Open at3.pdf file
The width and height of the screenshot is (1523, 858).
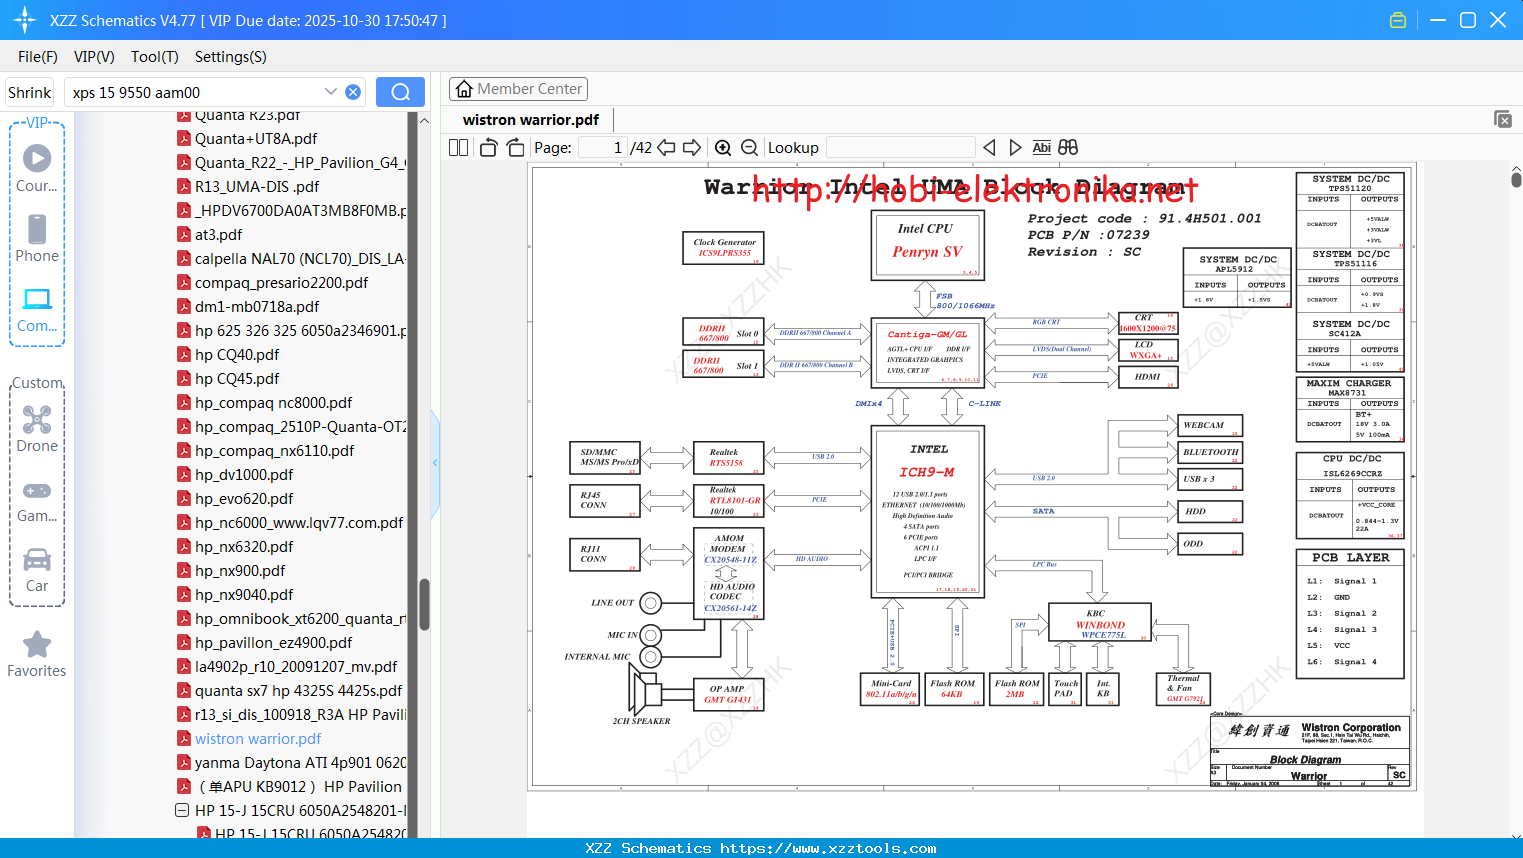[x=218, y=235]
